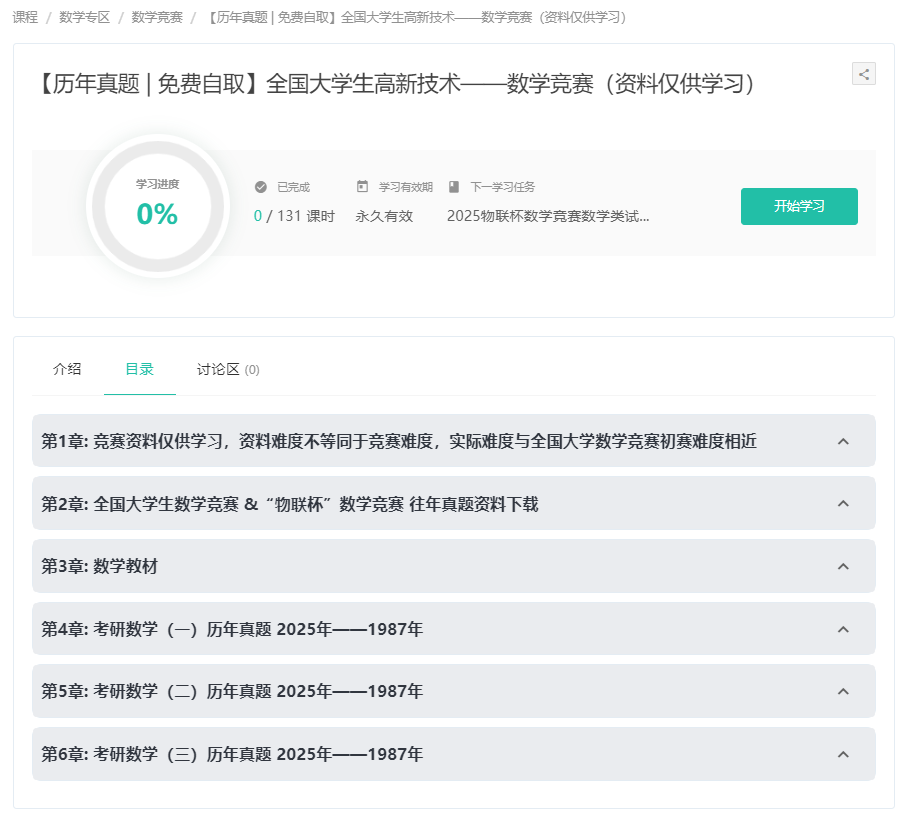This screenshot has width=922, height=821.
Task: Open the 讨论区 tab
Action: [x=228, y=369]
